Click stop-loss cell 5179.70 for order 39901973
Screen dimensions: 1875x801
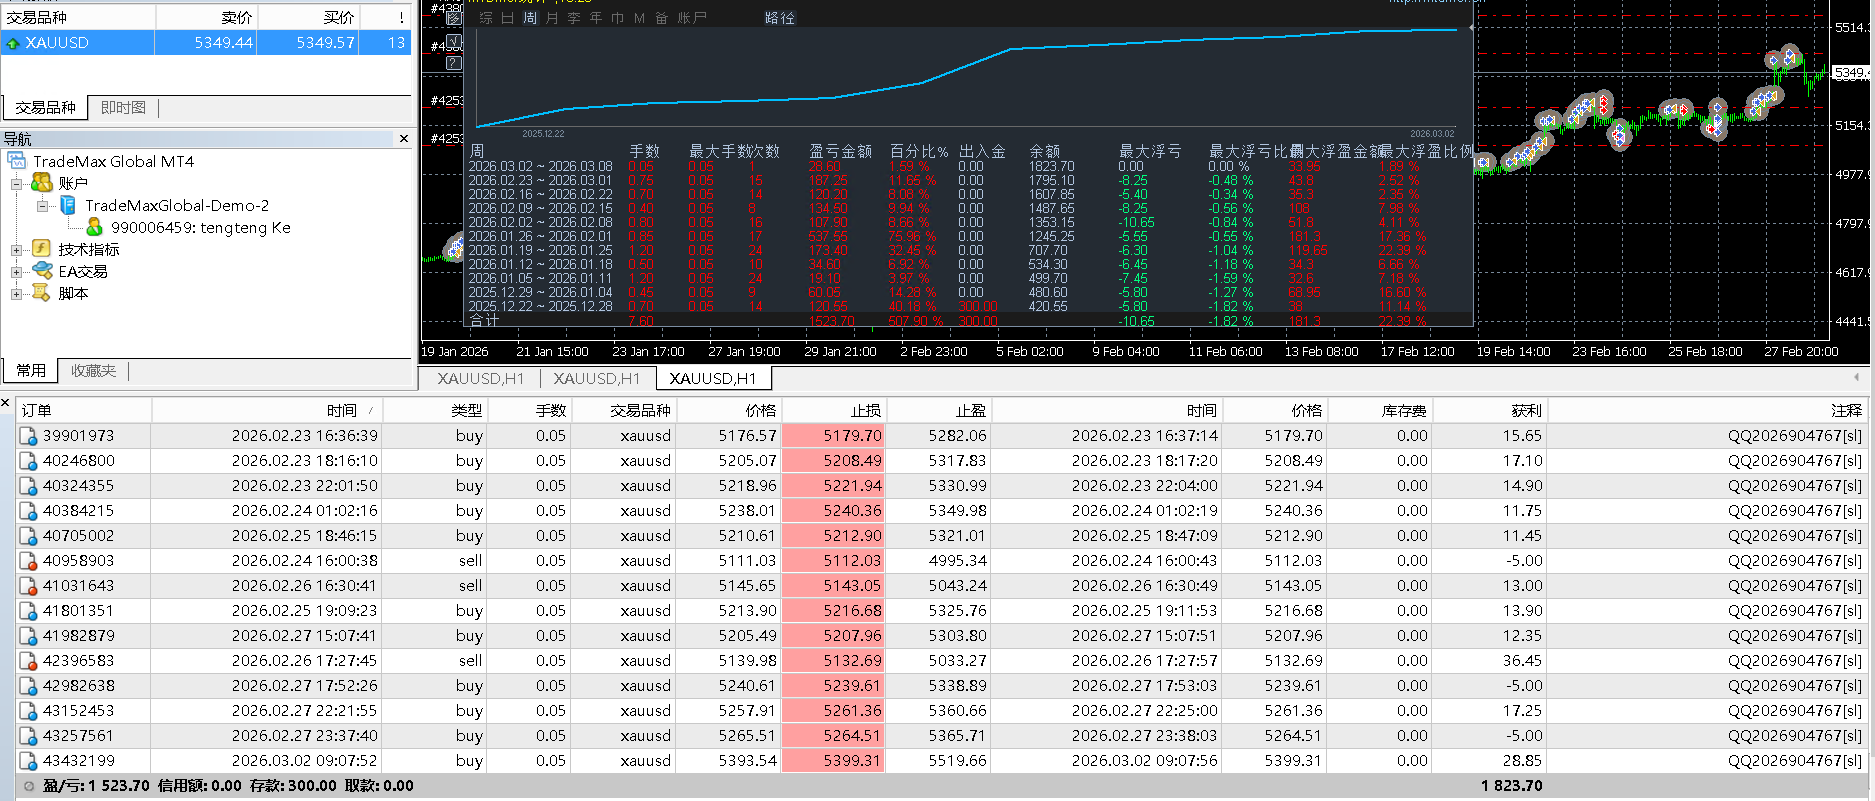click(x=833, y=436)
